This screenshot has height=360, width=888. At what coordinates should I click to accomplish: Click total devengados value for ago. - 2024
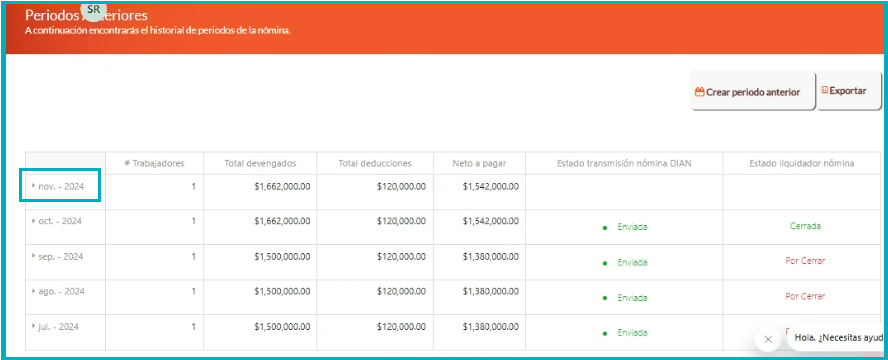[x=282, y=292]
